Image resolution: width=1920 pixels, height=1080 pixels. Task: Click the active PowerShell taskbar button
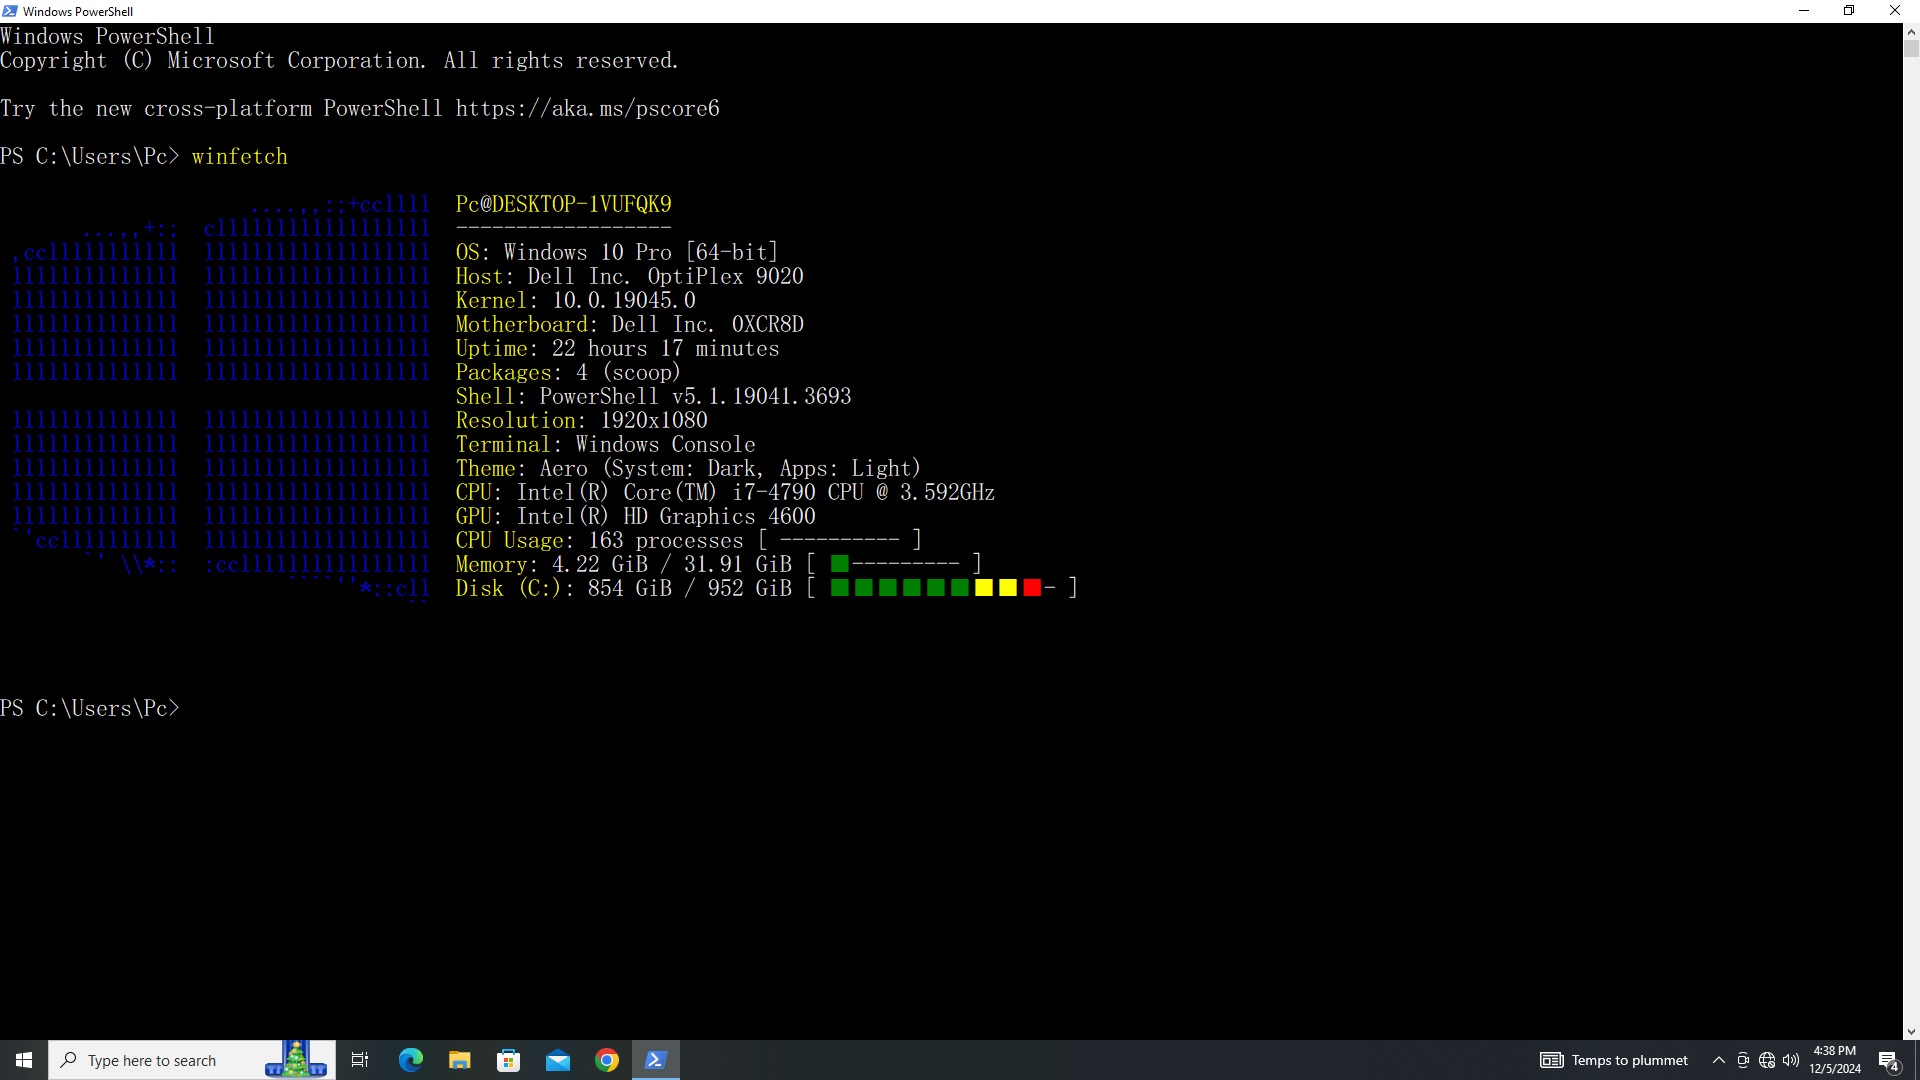(x=656, y=1060)
